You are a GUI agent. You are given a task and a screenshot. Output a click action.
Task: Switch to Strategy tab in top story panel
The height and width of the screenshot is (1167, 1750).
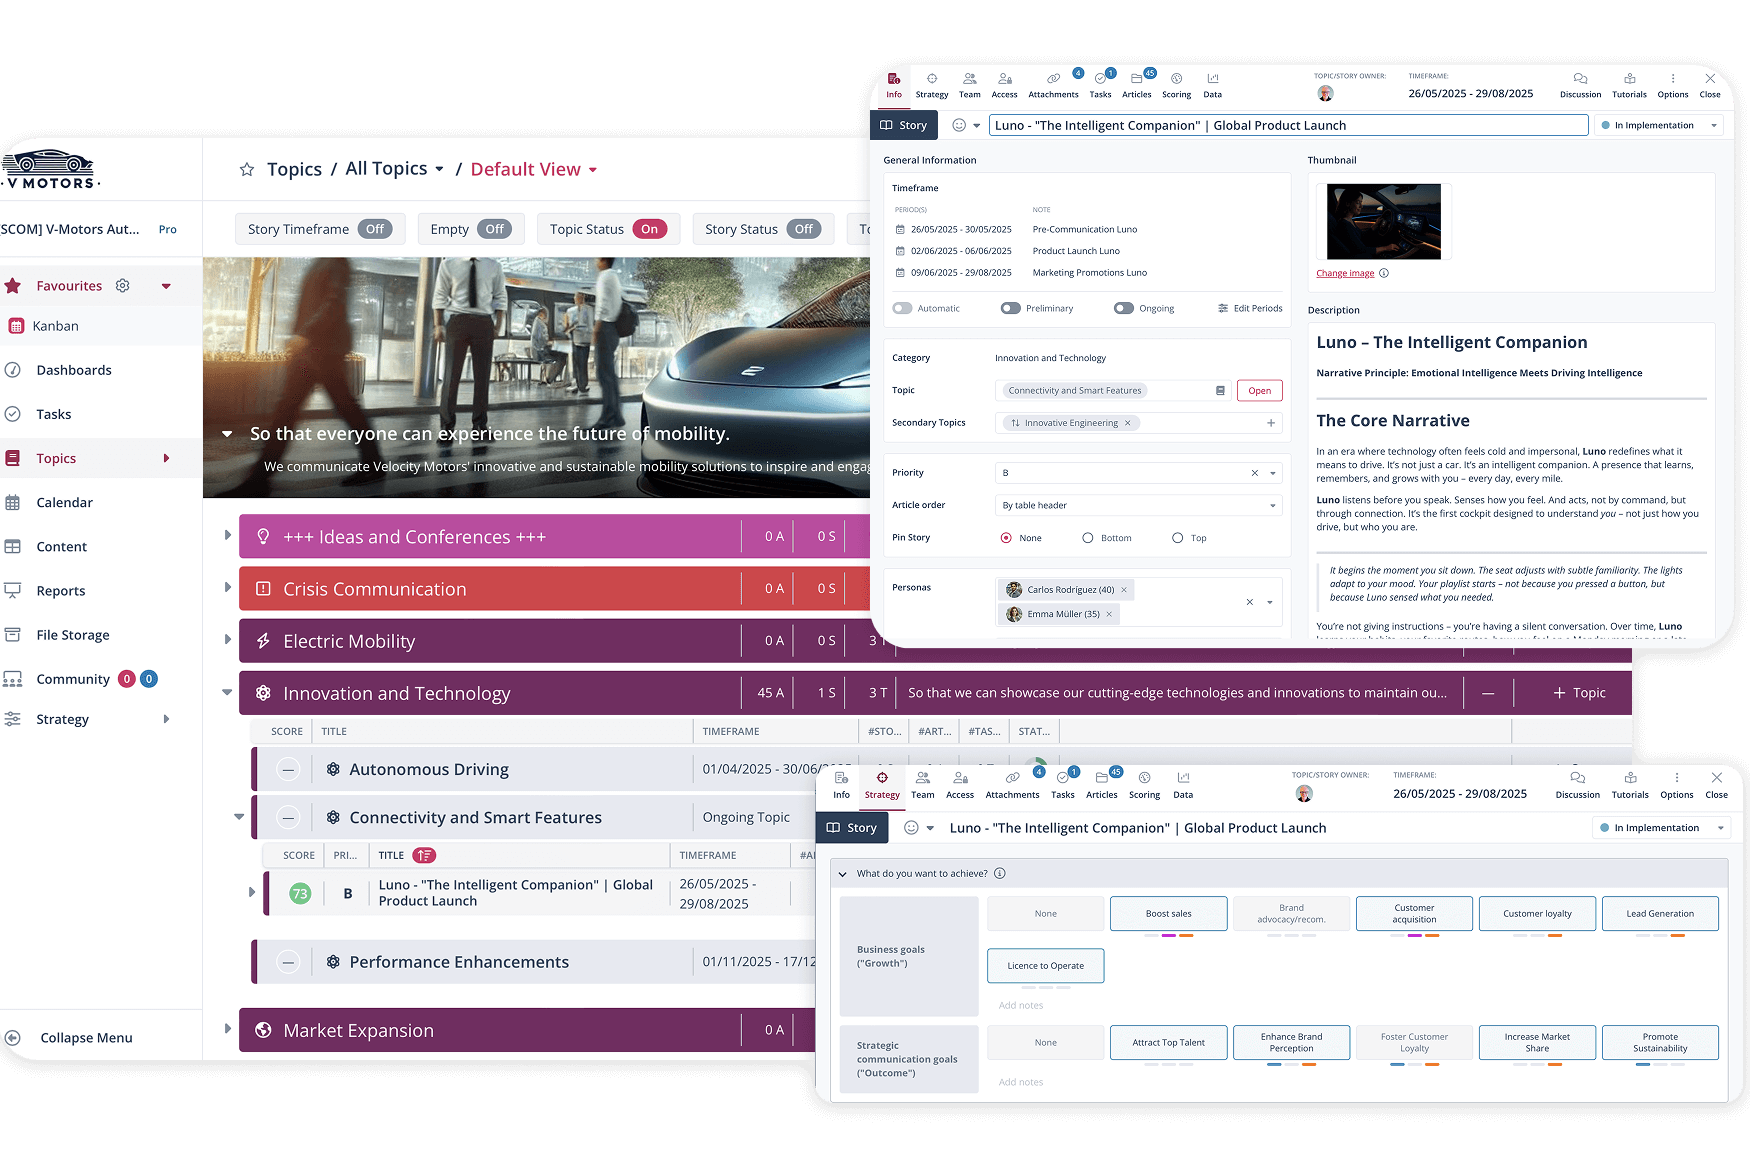point(931,85)
